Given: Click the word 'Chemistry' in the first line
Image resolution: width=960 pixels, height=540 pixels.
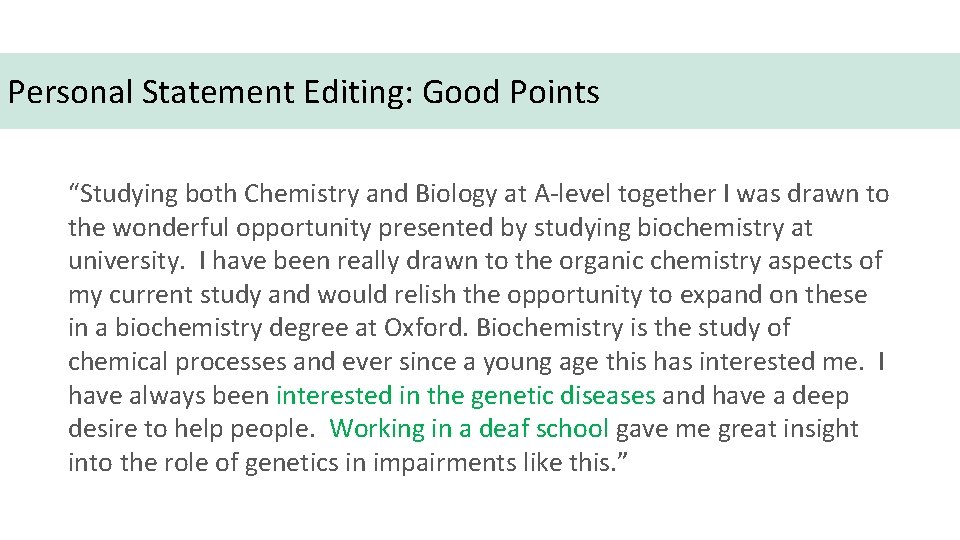Looking at the screenshot, I should (293, 194).
